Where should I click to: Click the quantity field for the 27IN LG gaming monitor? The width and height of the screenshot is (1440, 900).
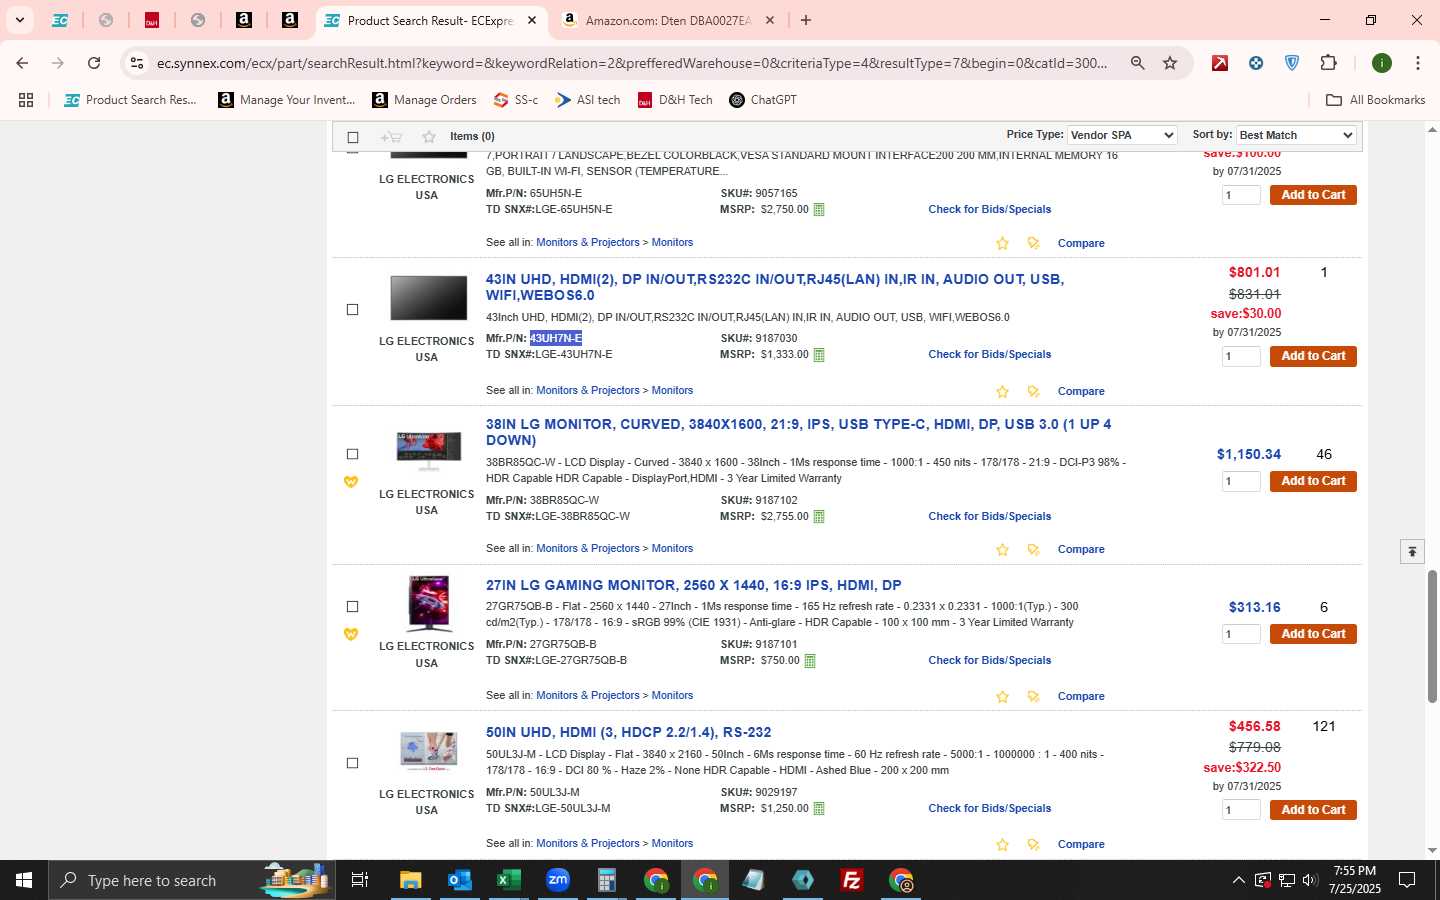[x=1241, y=634]
